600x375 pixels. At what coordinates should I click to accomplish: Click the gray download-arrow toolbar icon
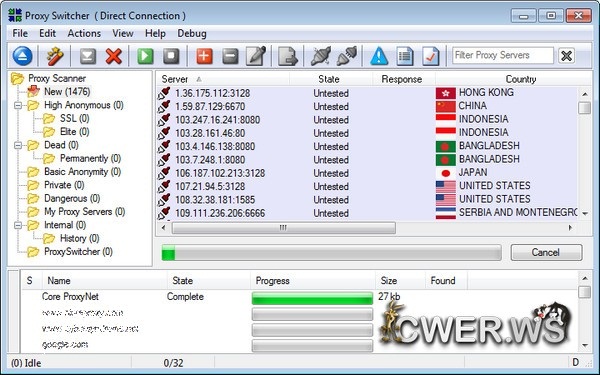click(x=88, y=56)
